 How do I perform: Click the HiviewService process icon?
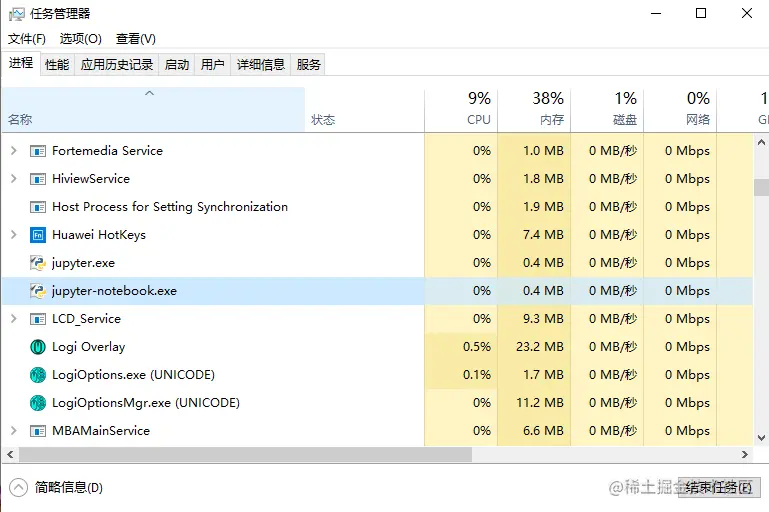pos(38,179)
